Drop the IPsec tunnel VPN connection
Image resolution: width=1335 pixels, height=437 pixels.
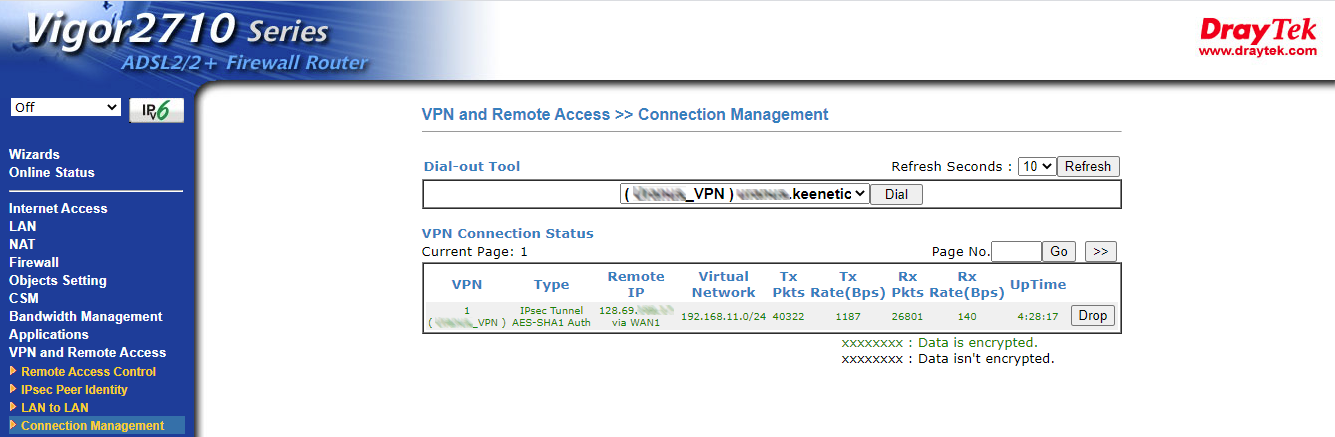[x=1093, y=315]
